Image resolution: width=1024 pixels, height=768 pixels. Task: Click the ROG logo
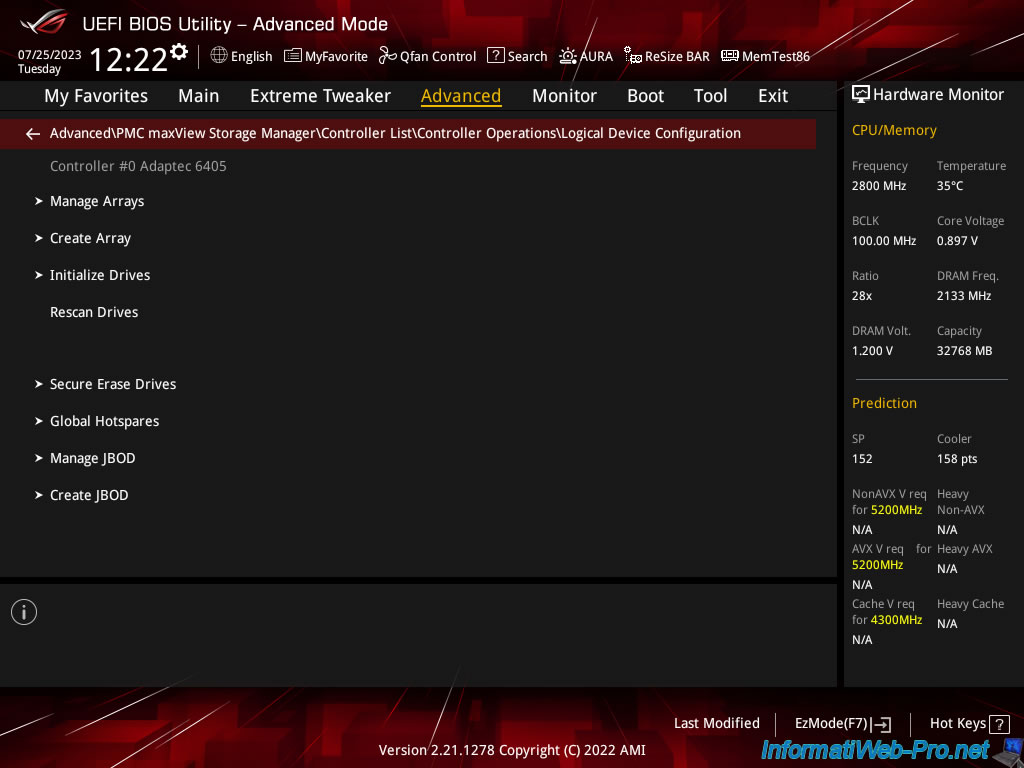tap(44, 23)
